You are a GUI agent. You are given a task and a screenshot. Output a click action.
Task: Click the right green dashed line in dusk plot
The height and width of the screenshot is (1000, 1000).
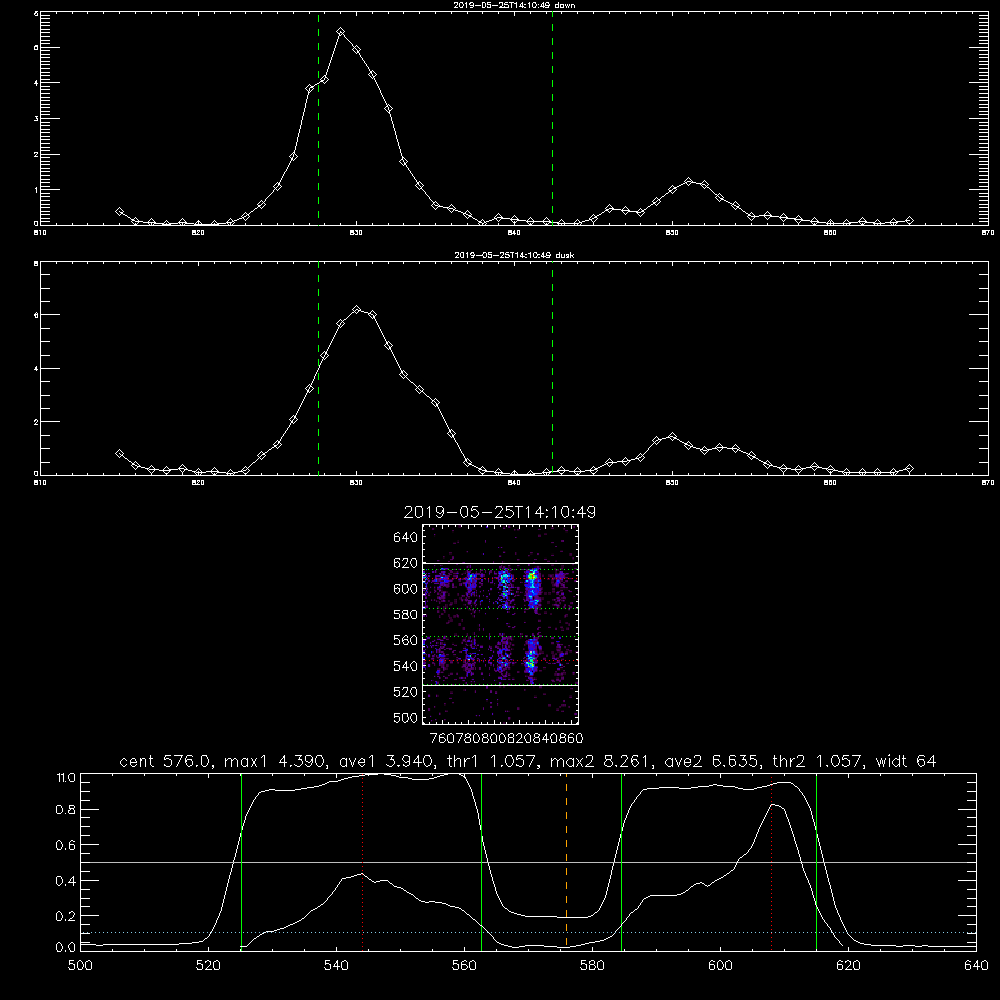click(x=552, y=368)
